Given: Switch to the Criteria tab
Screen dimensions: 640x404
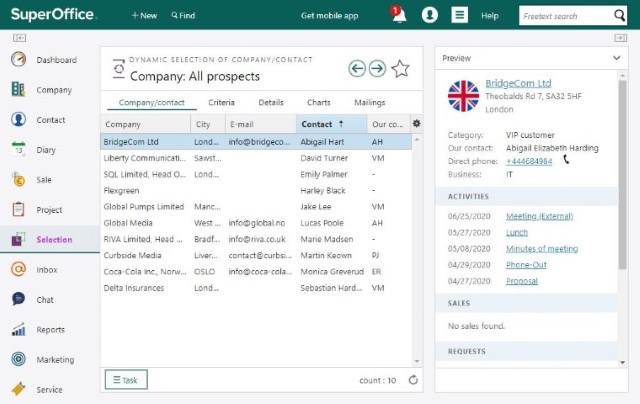Looking at the screenshot, I should pos(221,102).
